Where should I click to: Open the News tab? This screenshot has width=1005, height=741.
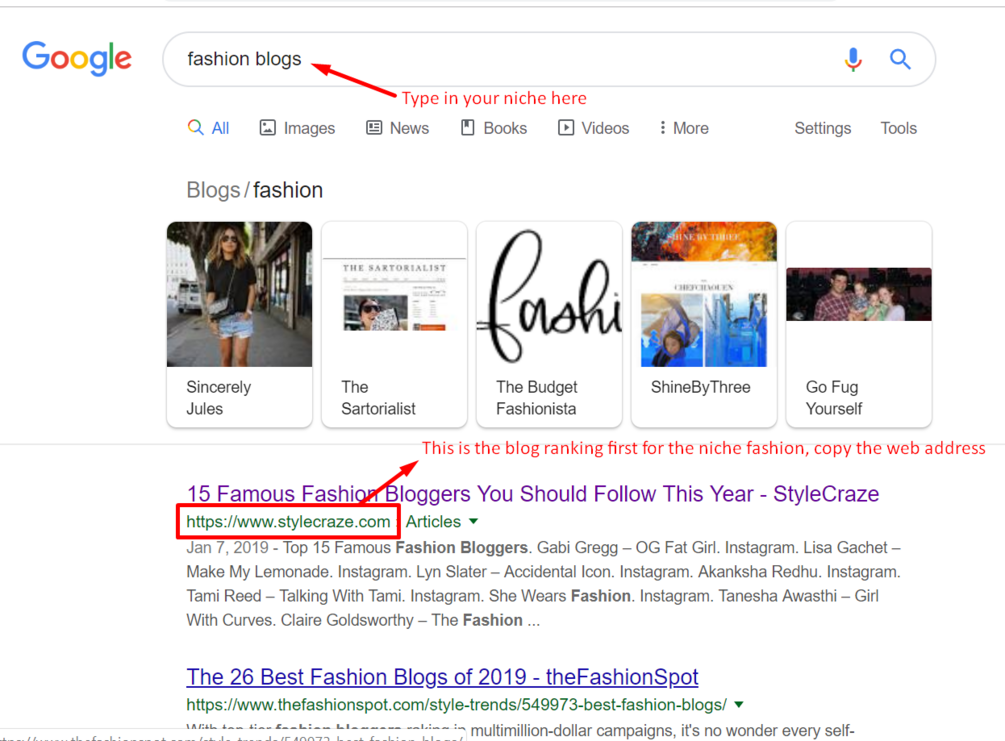(397, 128)
